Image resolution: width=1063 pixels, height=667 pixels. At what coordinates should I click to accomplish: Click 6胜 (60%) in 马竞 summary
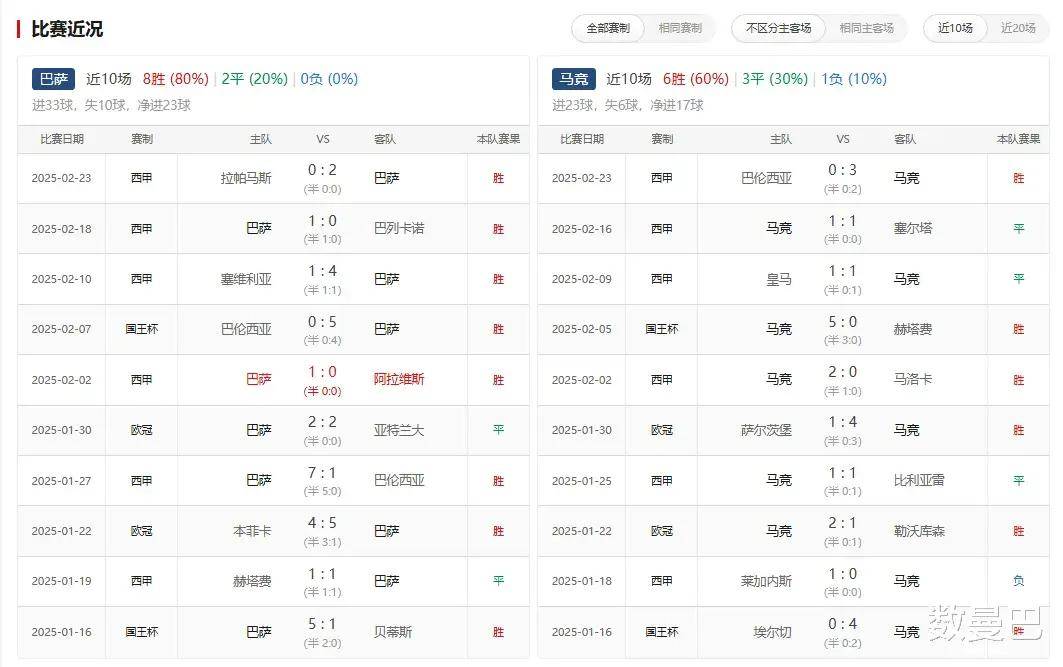[x=696, y=79]
